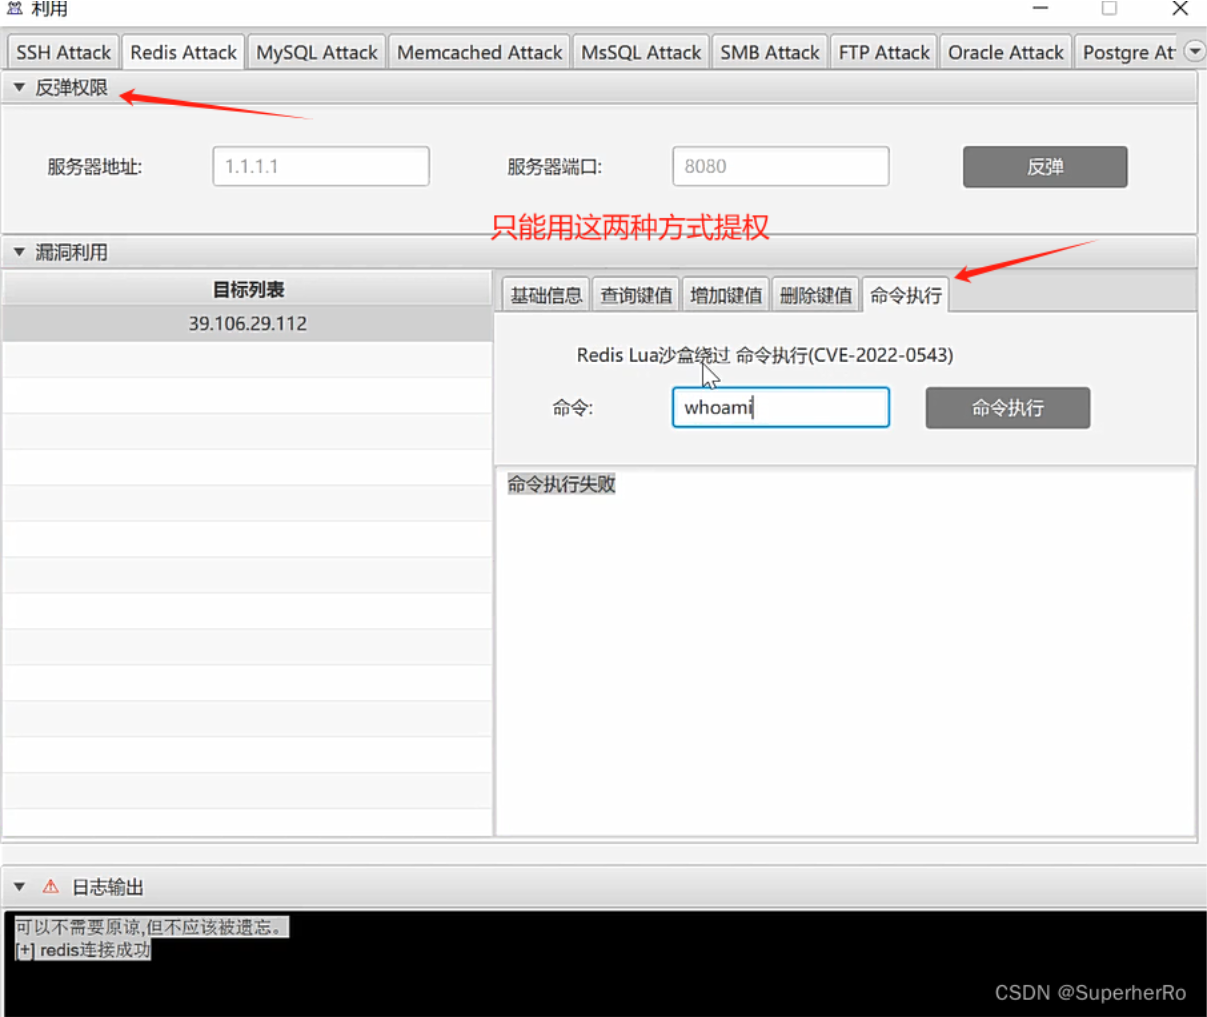This screenshot has width=1207, height=1017.
Task: Open the Redis Attack tab
Action: click(x=183, y=52)
